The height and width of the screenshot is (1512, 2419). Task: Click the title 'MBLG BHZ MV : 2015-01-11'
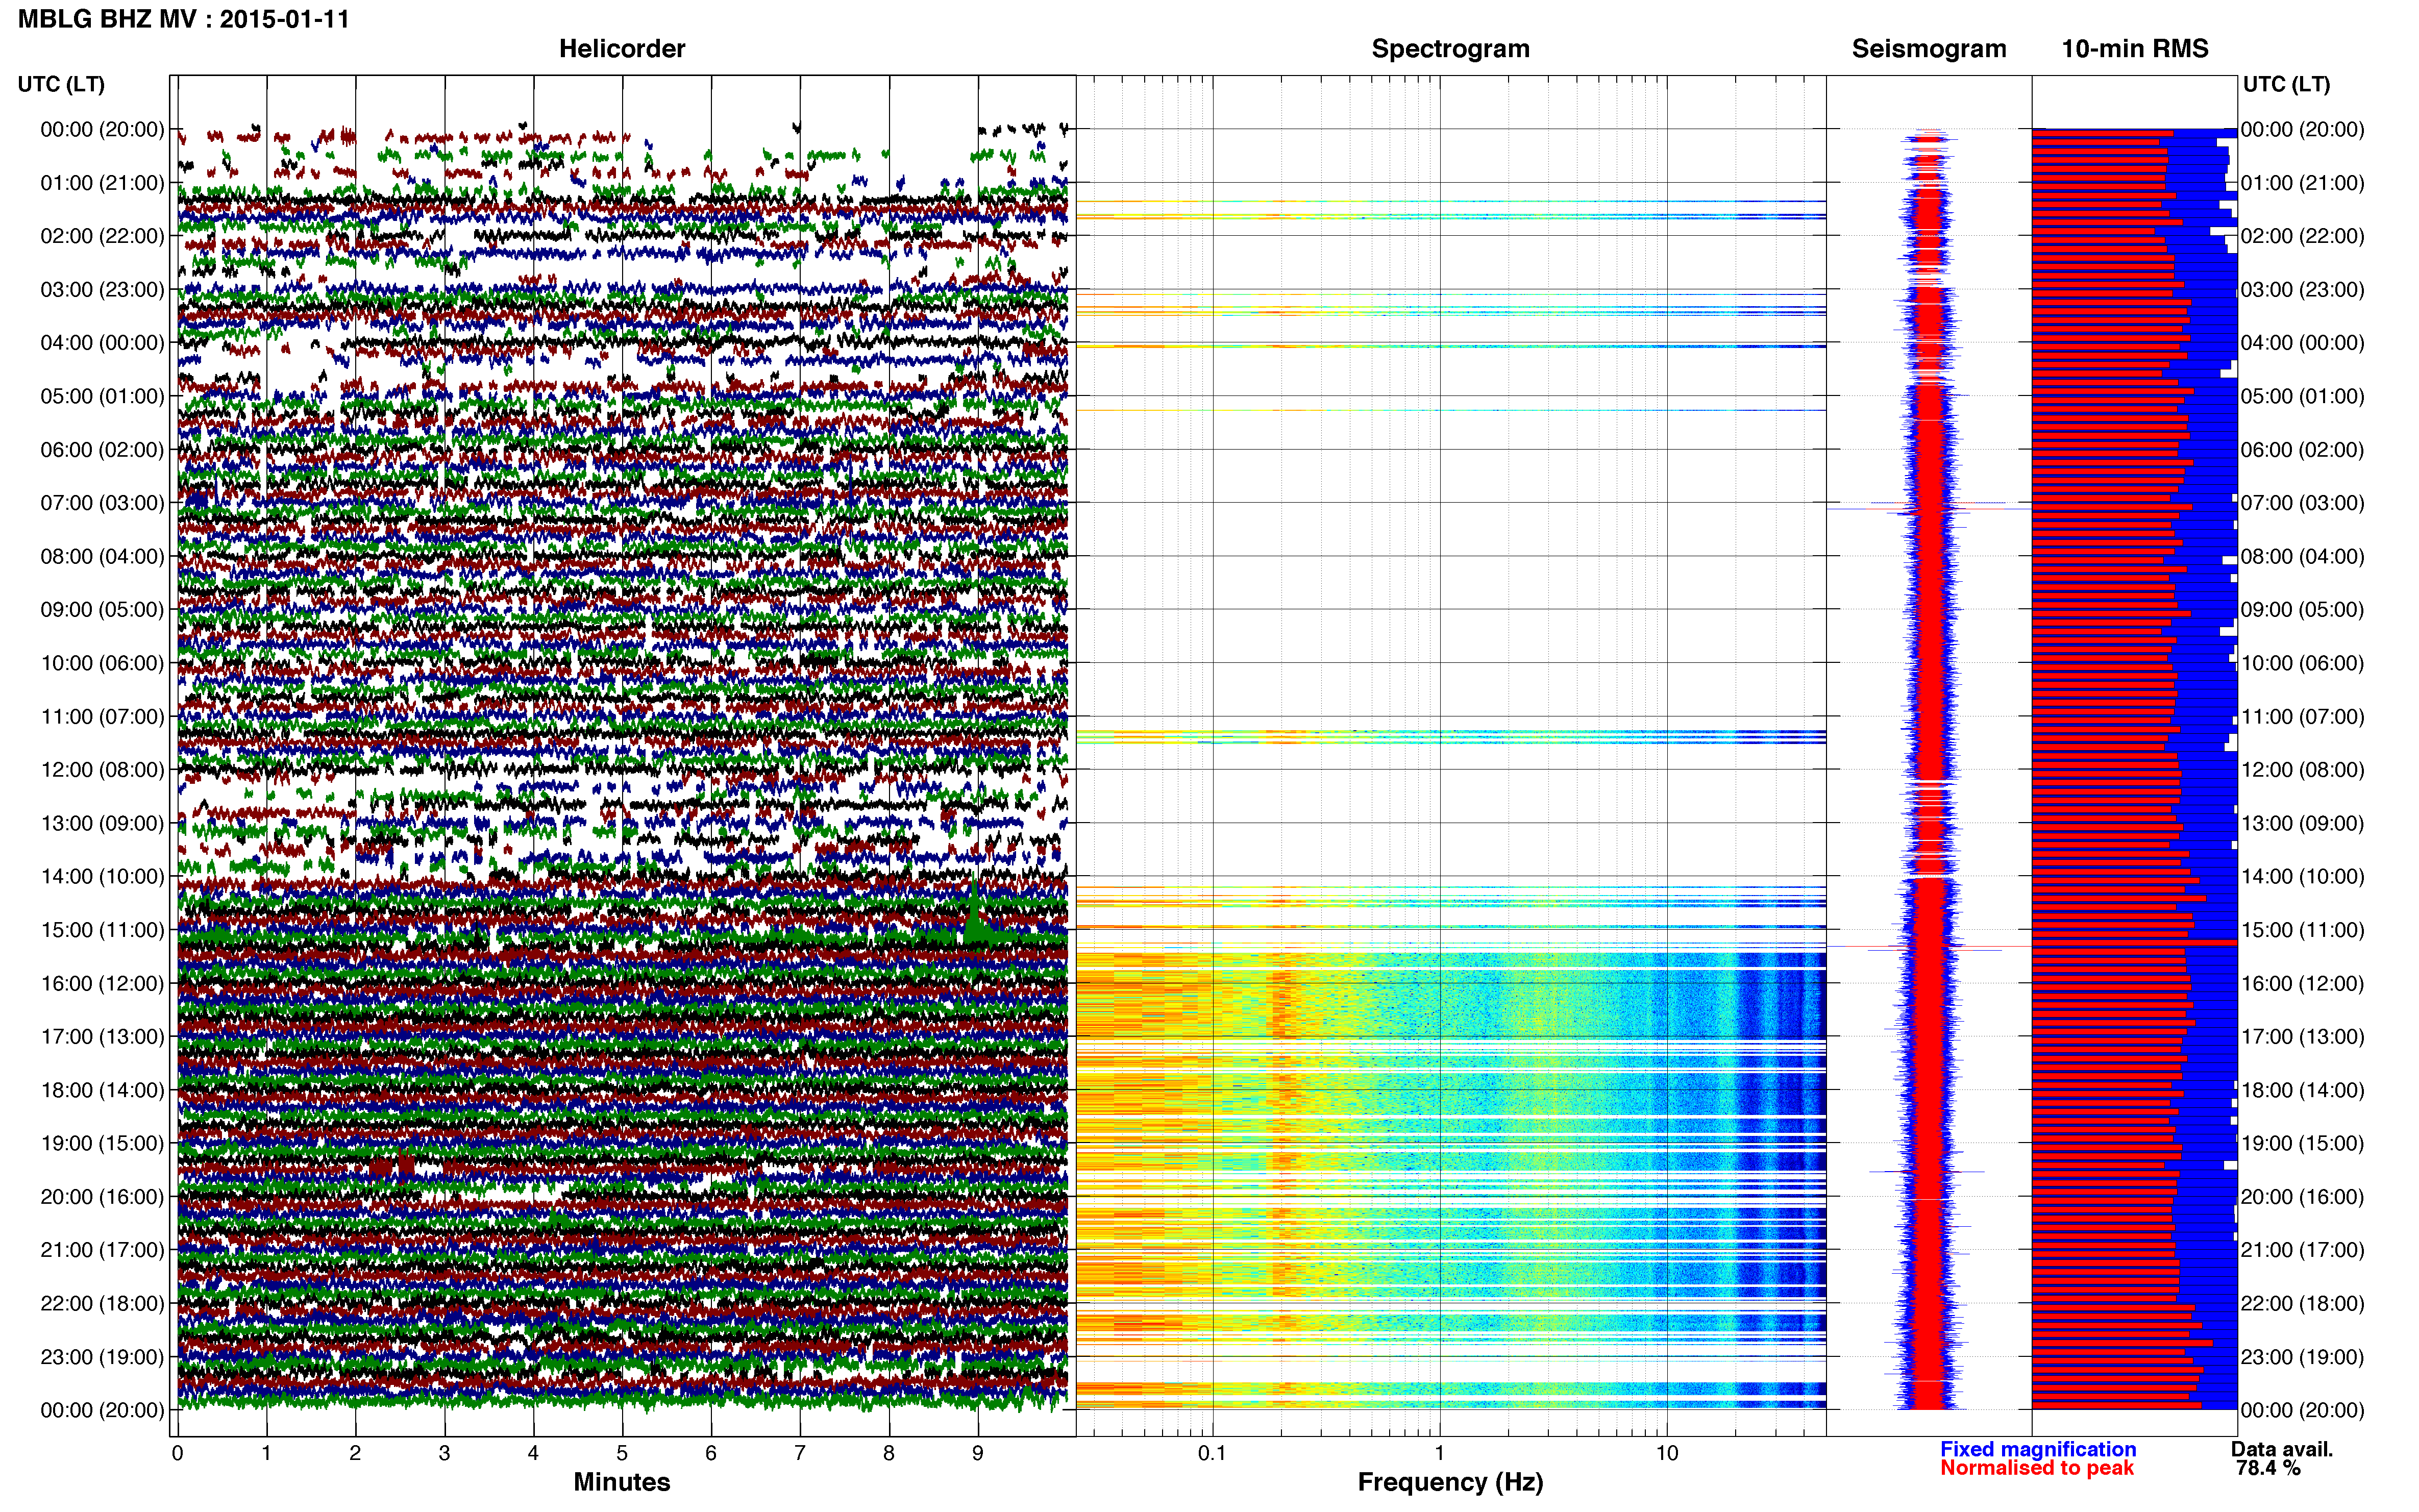coord(184,19)
